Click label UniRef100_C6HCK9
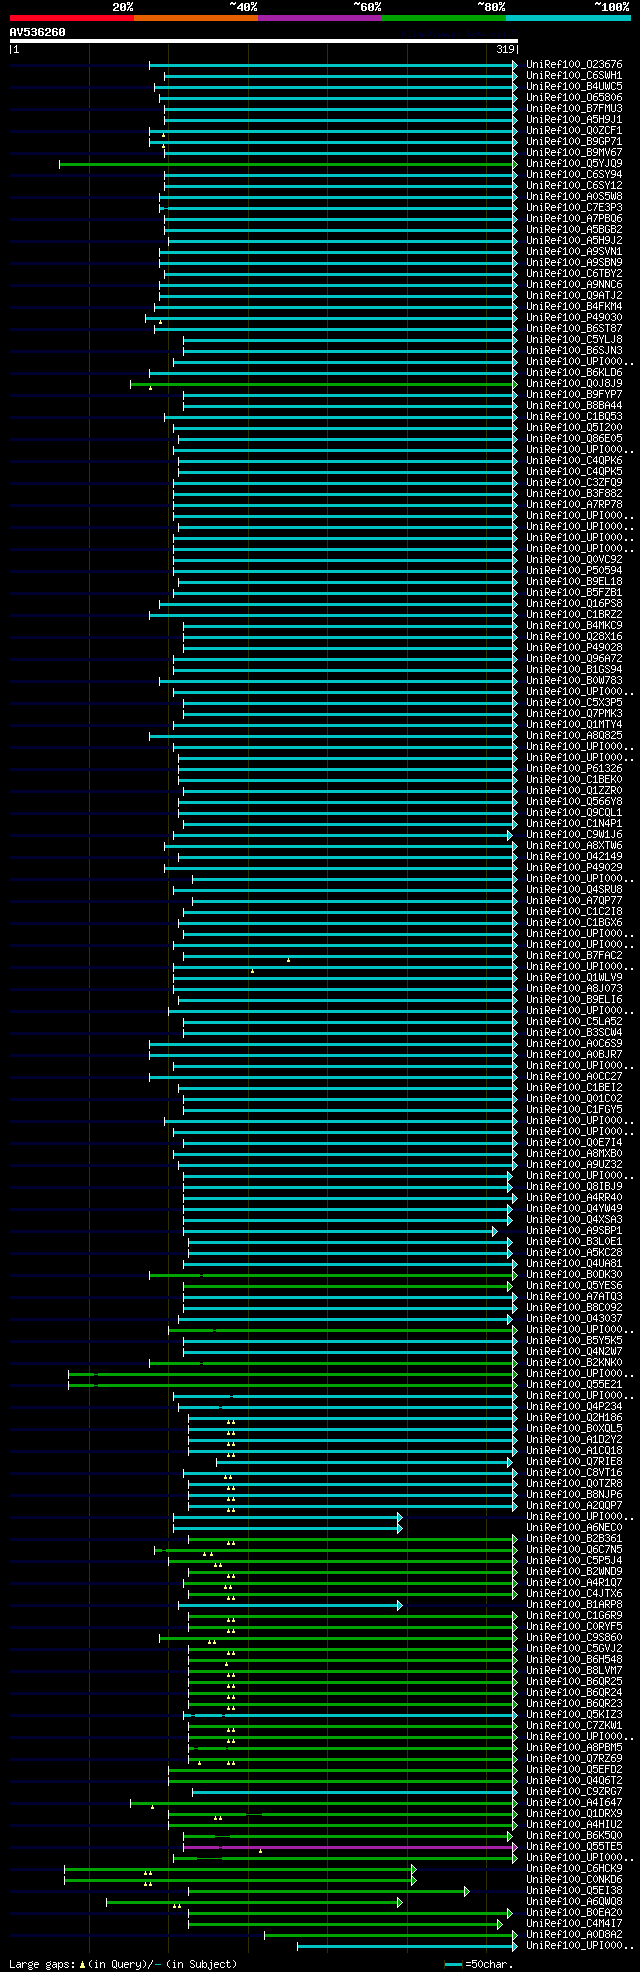 coord(574,1869)
